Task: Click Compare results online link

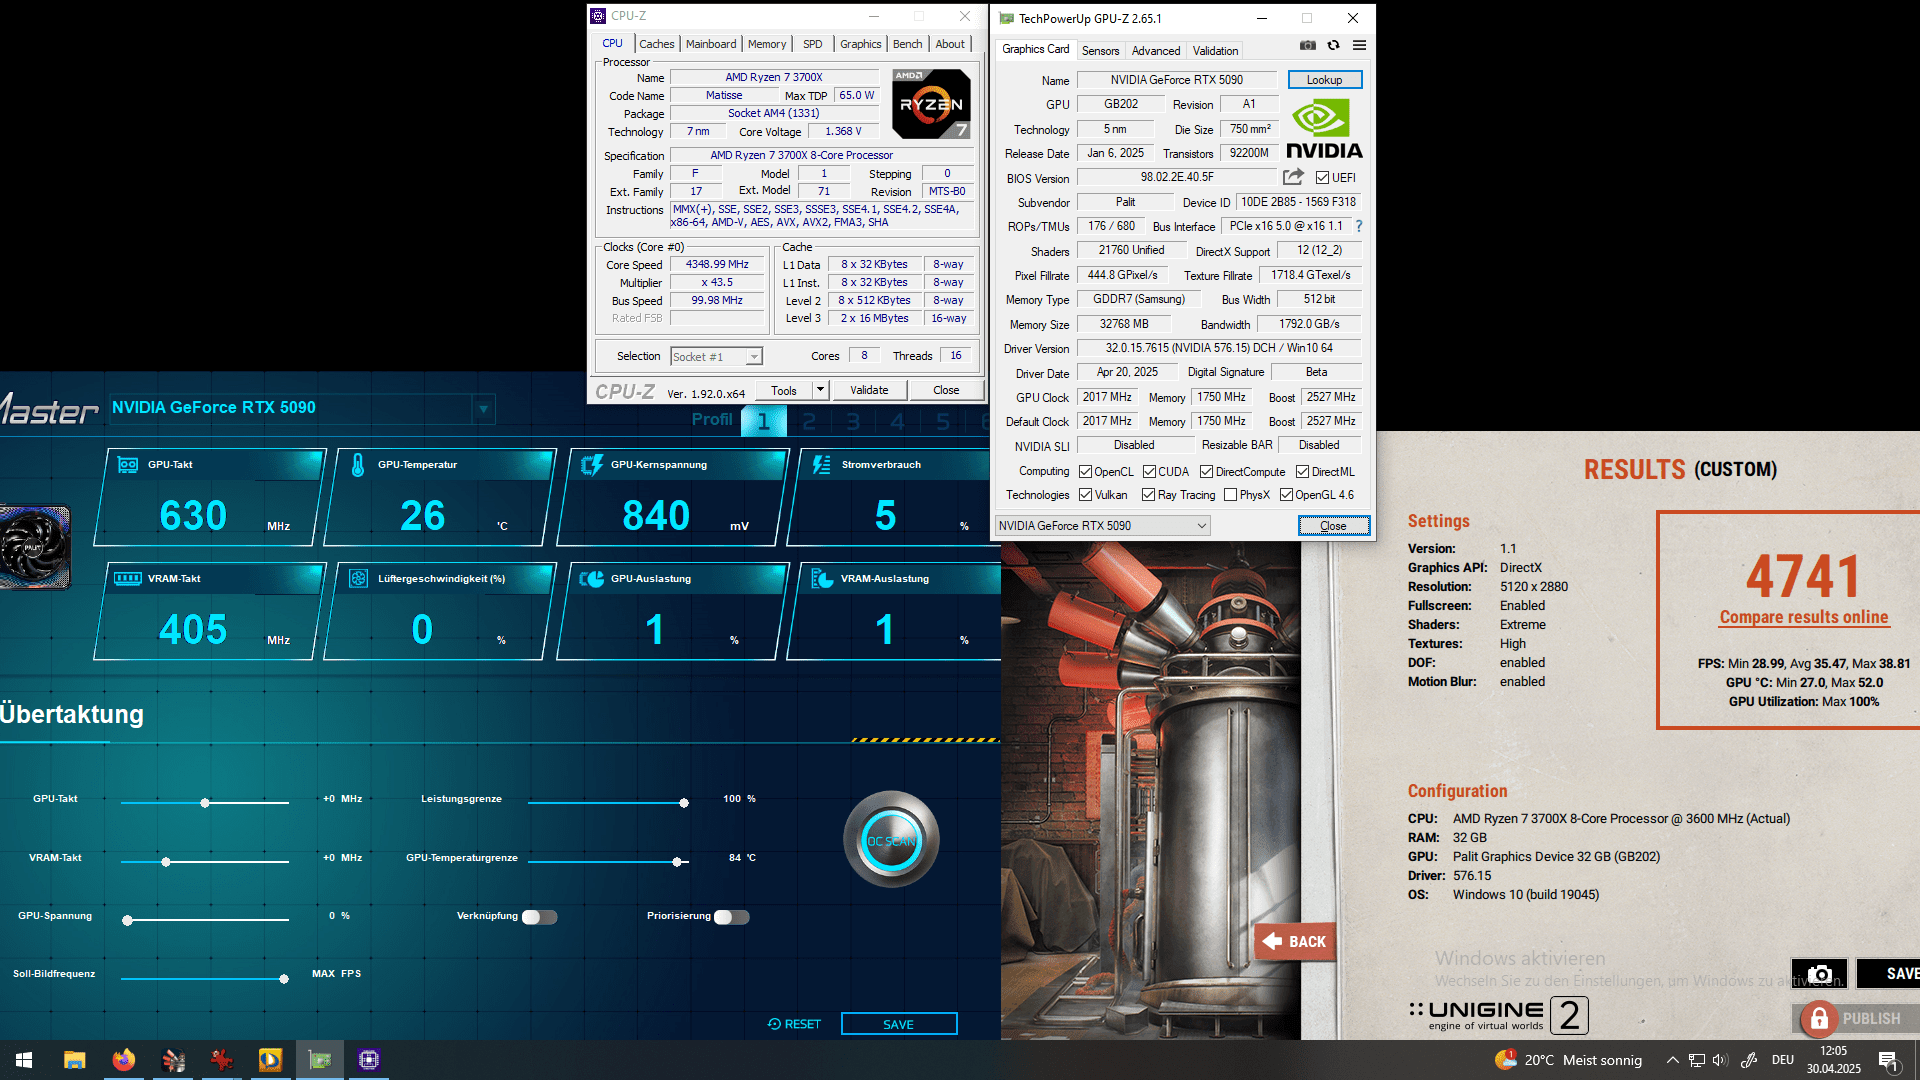Action: click(x=1804, y=618)
